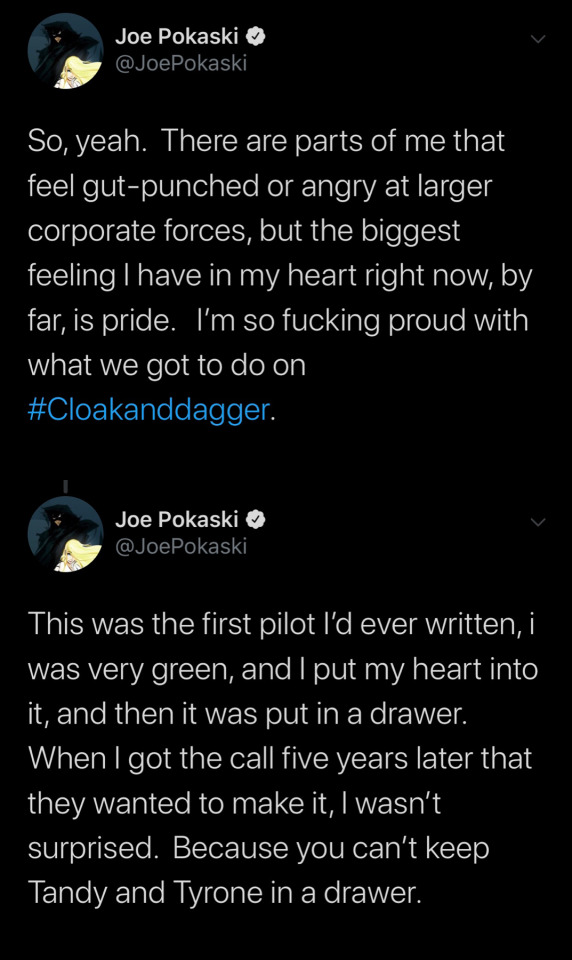Click the line "what we got to do on"

click(x=167, y=365)
